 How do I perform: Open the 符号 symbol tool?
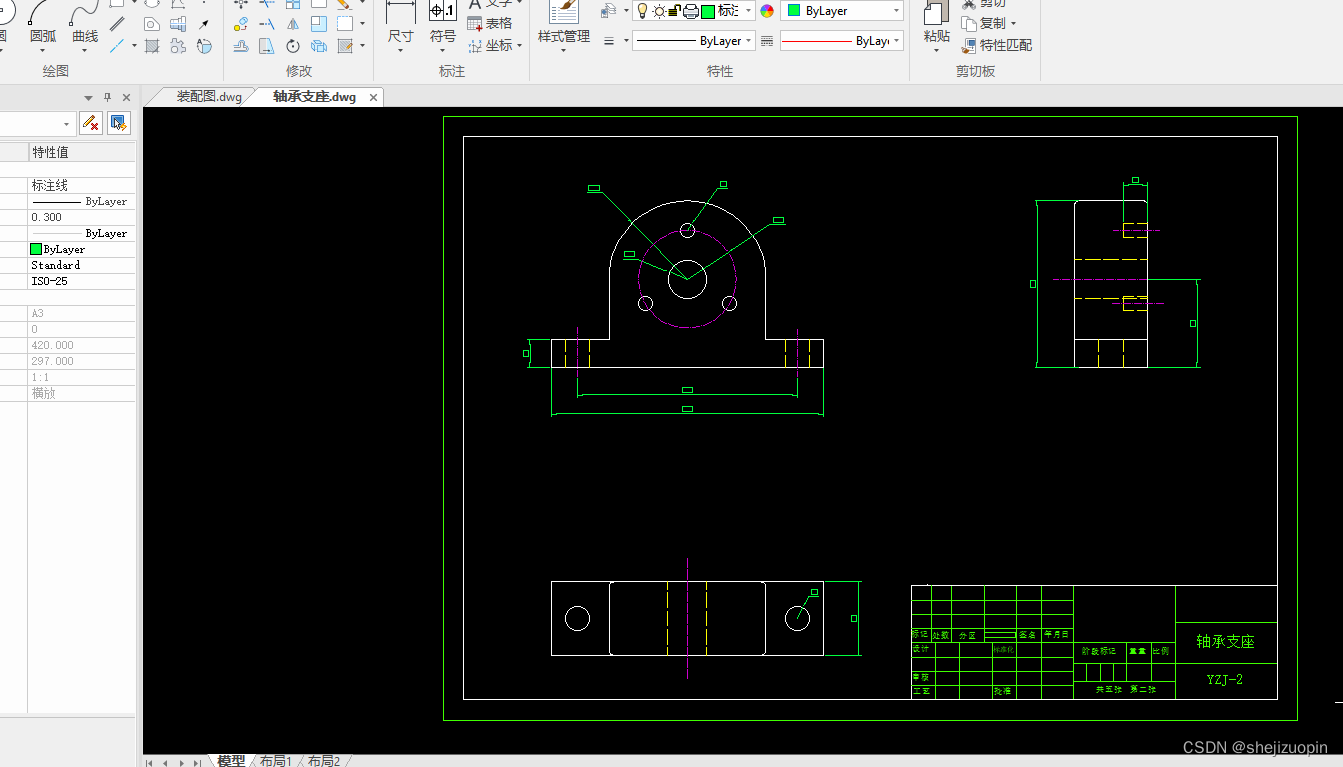[443, 24]
